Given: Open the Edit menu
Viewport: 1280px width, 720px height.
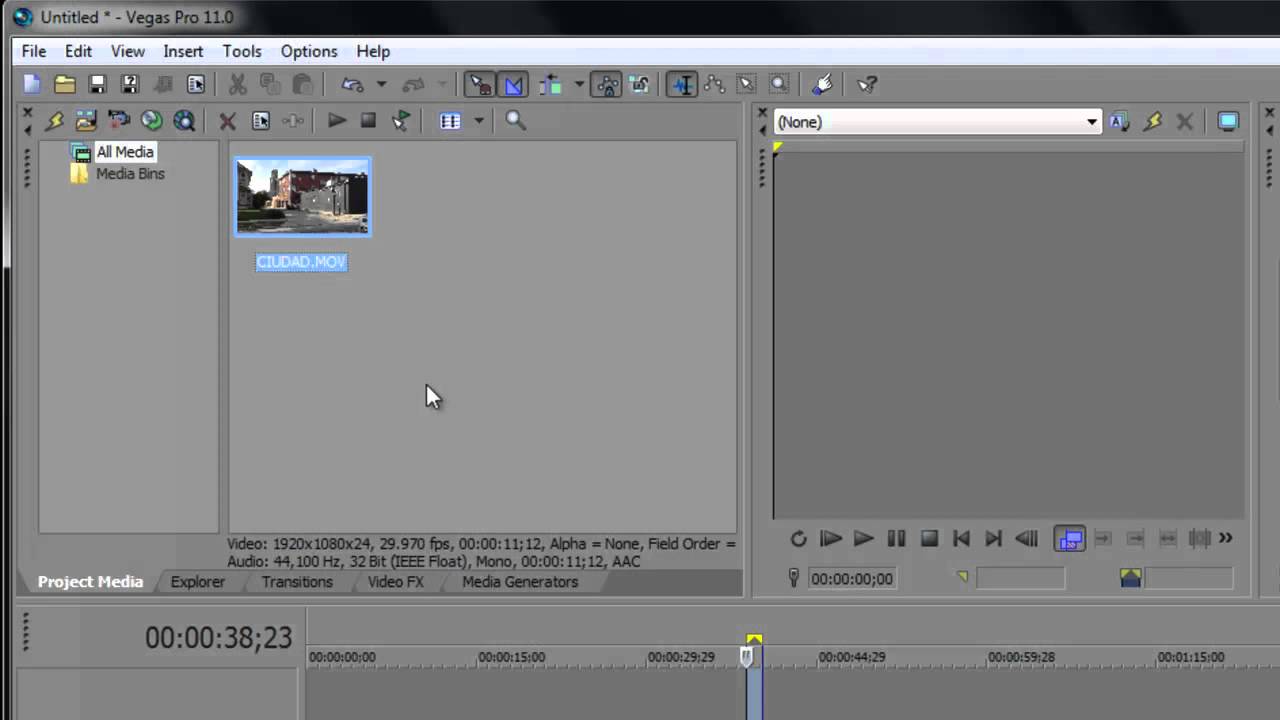Looking at the screenshot, I should pos(78,51).
